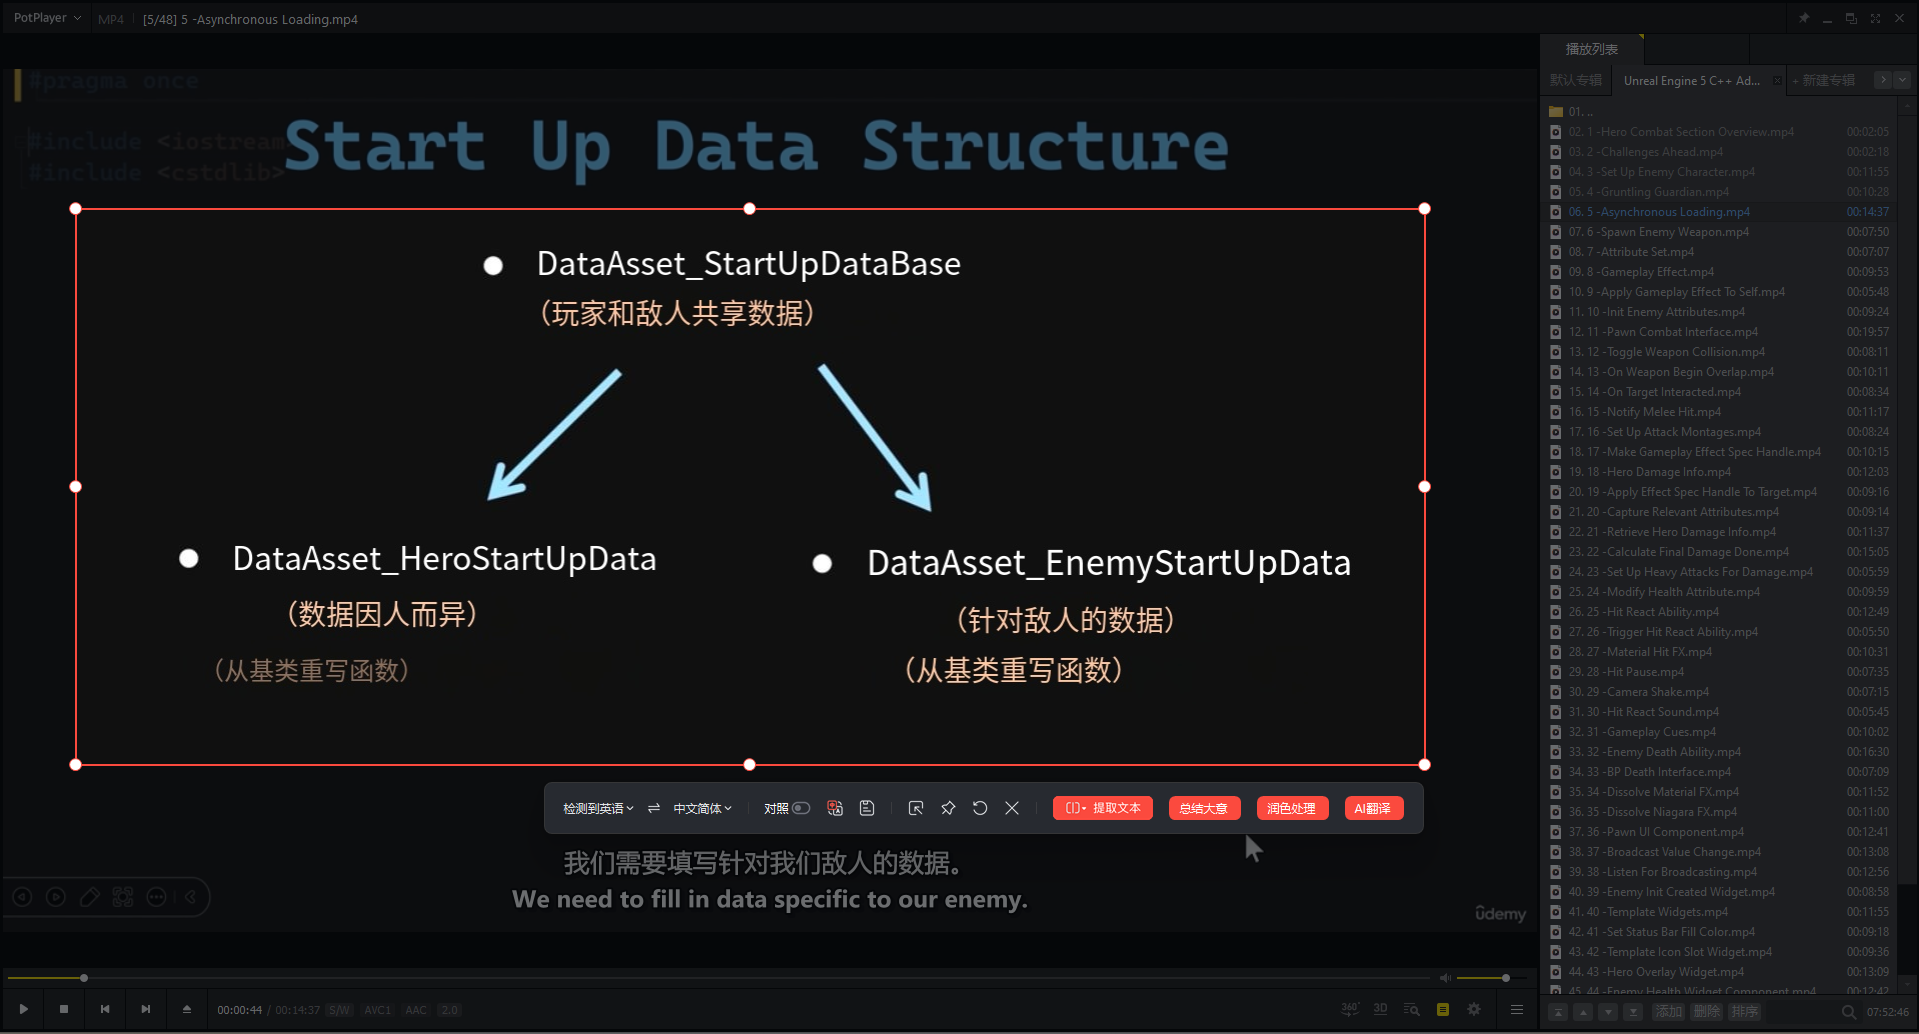Screen dimensions: 1919x1034
Task: Close the Unreal Engine 5 C++ album tab
Action: (x=1777, y=80)
